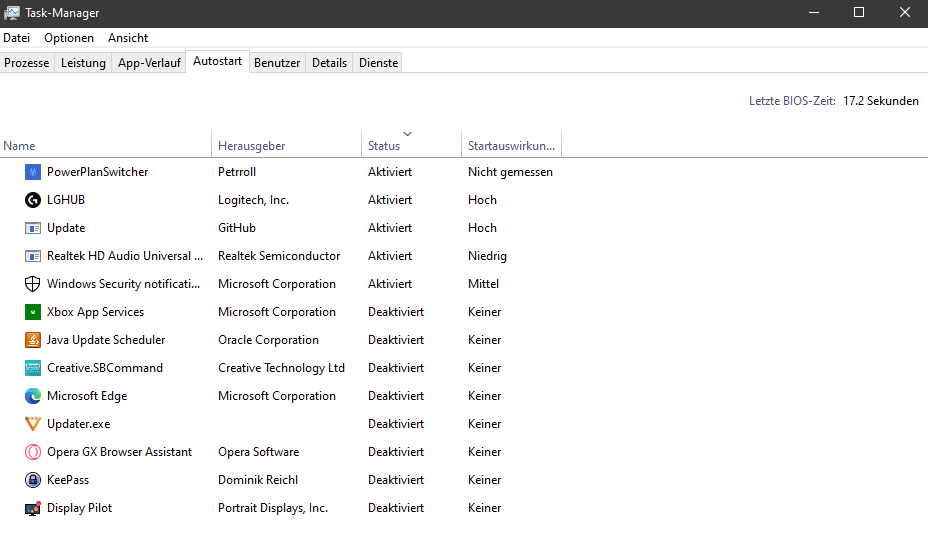The width and height of the screenshot is (928, 544).
Task: Select the Updater.exe orange icon
Action: pos(32,424)
